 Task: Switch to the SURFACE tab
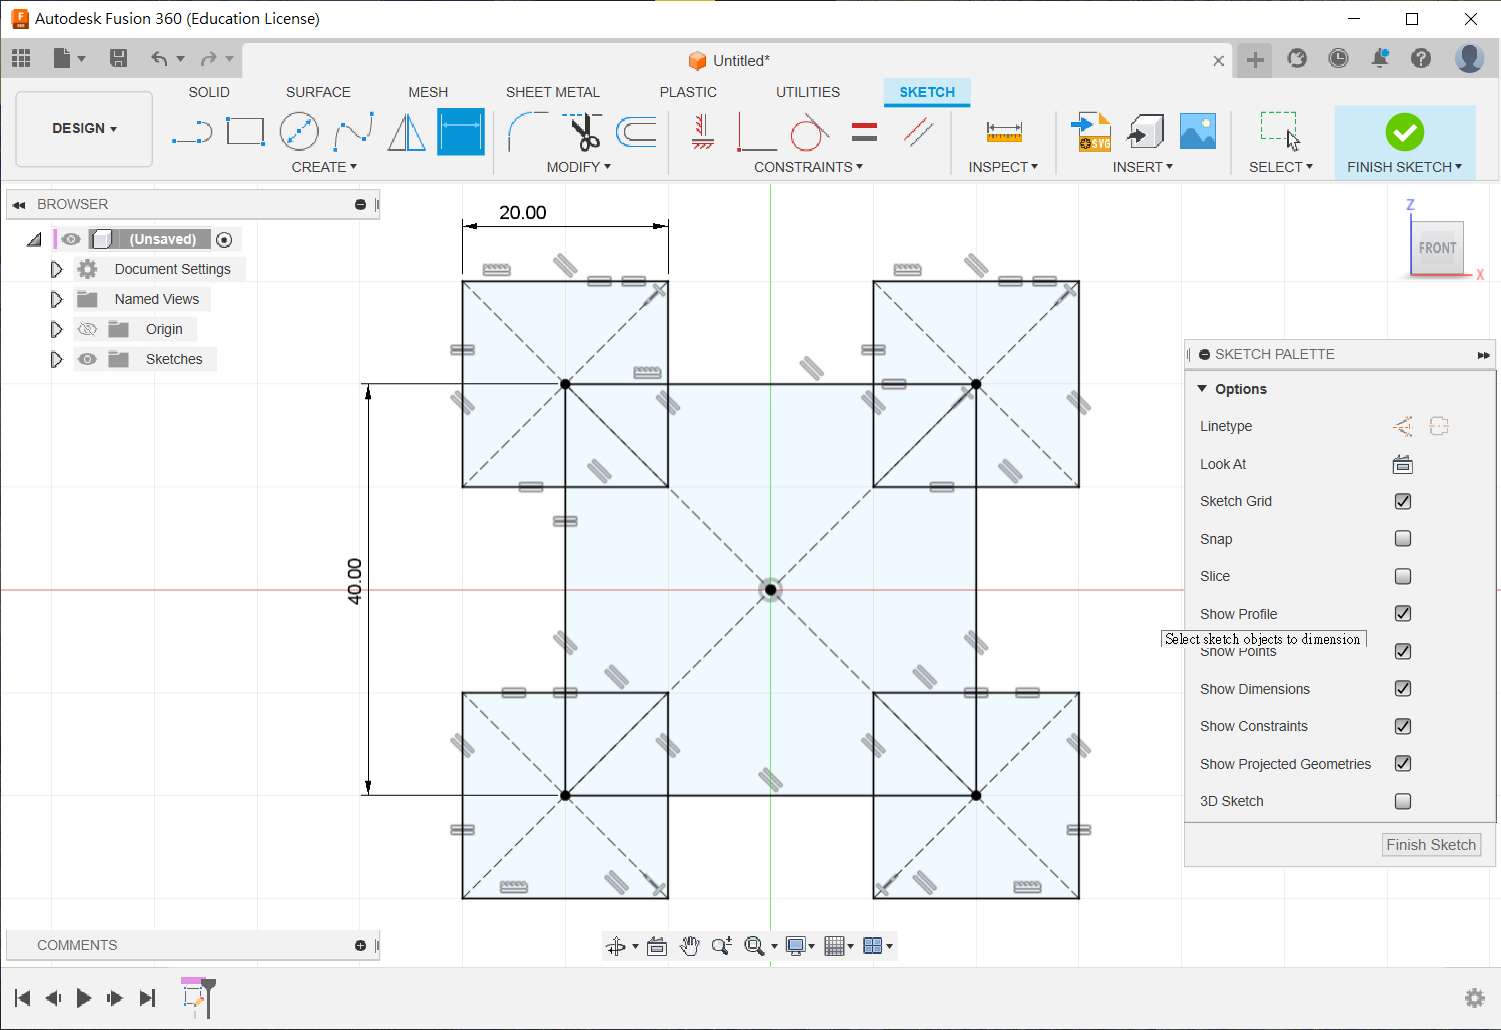point(318,92)
